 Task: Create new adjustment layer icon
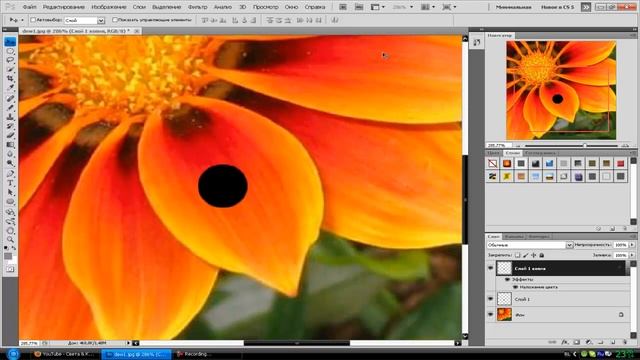(589, 342)
